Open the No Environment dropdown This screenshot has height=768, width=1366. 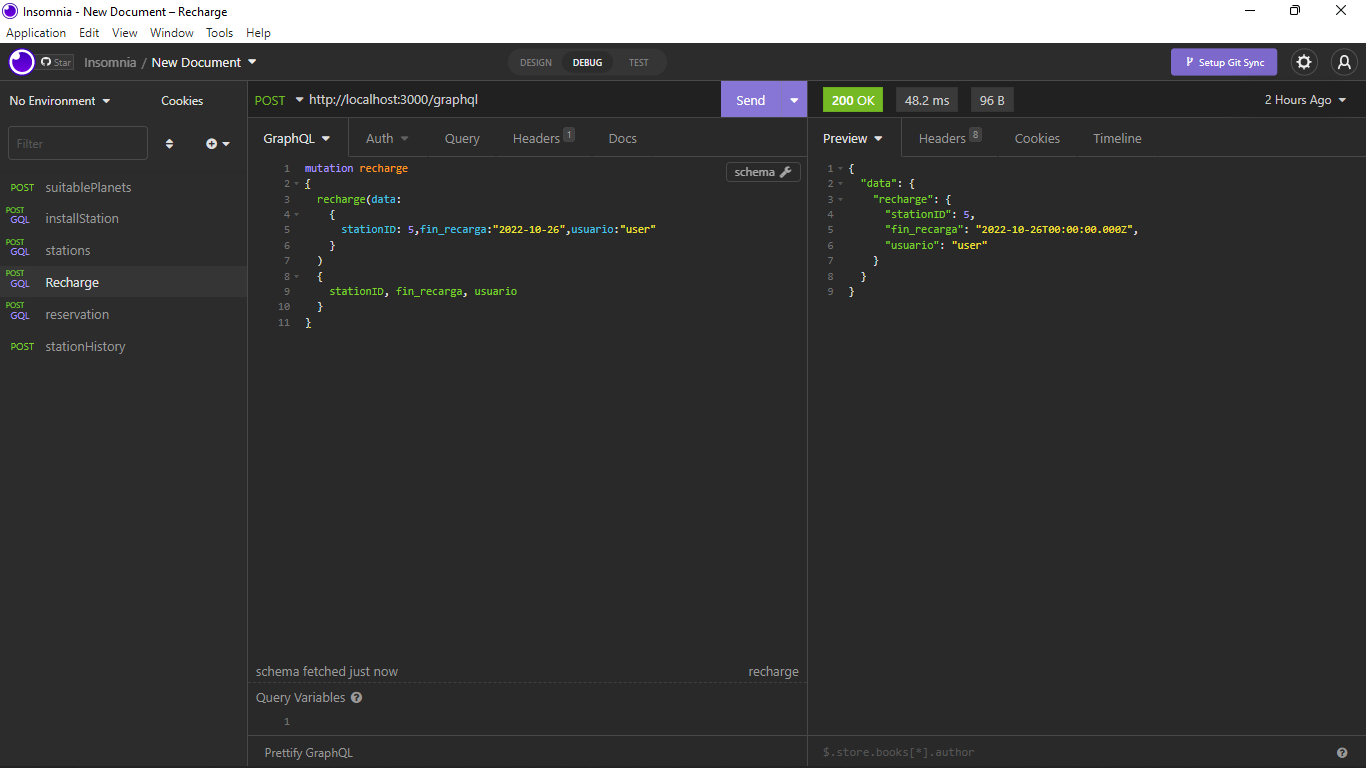pos(60,101)
